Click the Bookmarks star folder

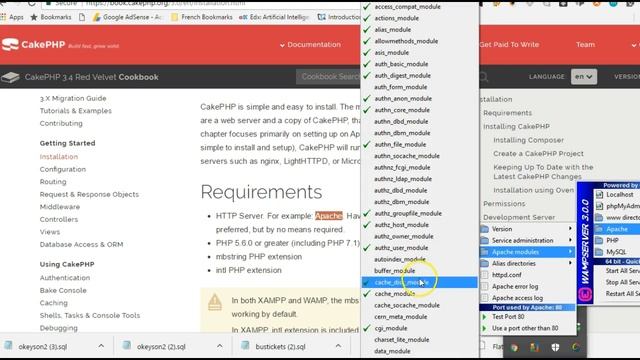pyautogui.click(x=51, y=17)
